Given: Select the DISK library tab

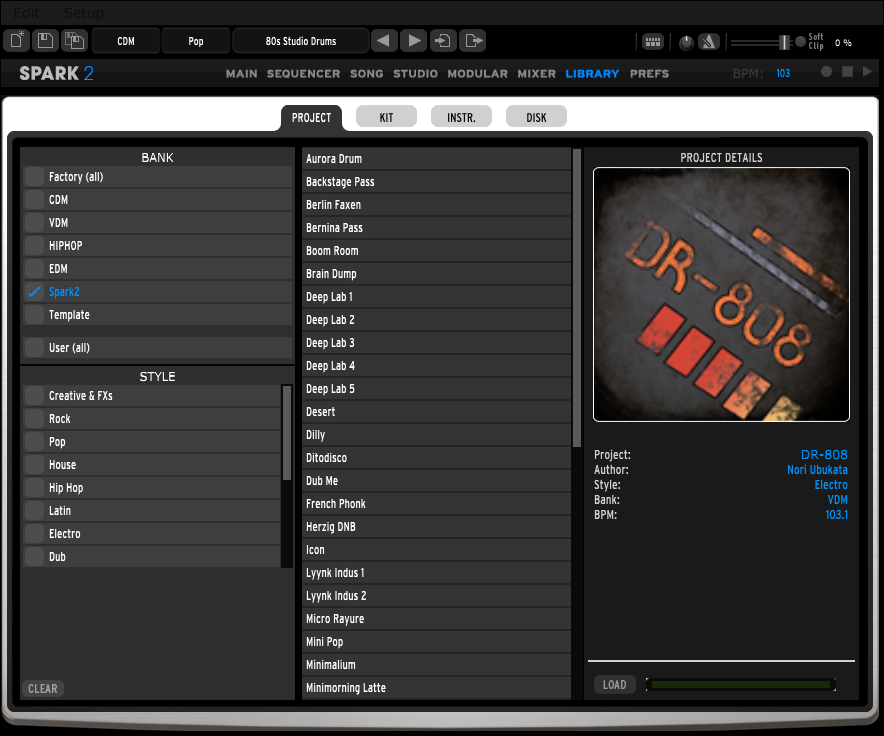Looking at the screenshot, I should 536,117.
